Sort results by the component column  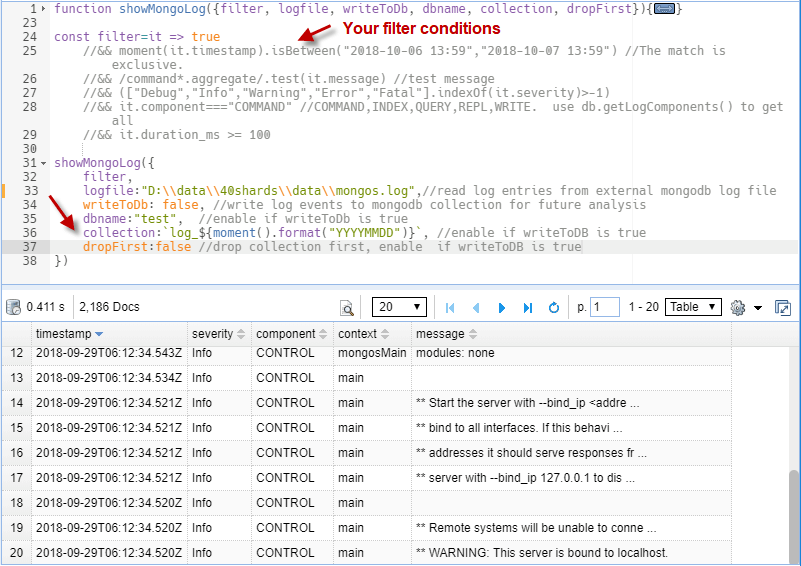(291, 334)
